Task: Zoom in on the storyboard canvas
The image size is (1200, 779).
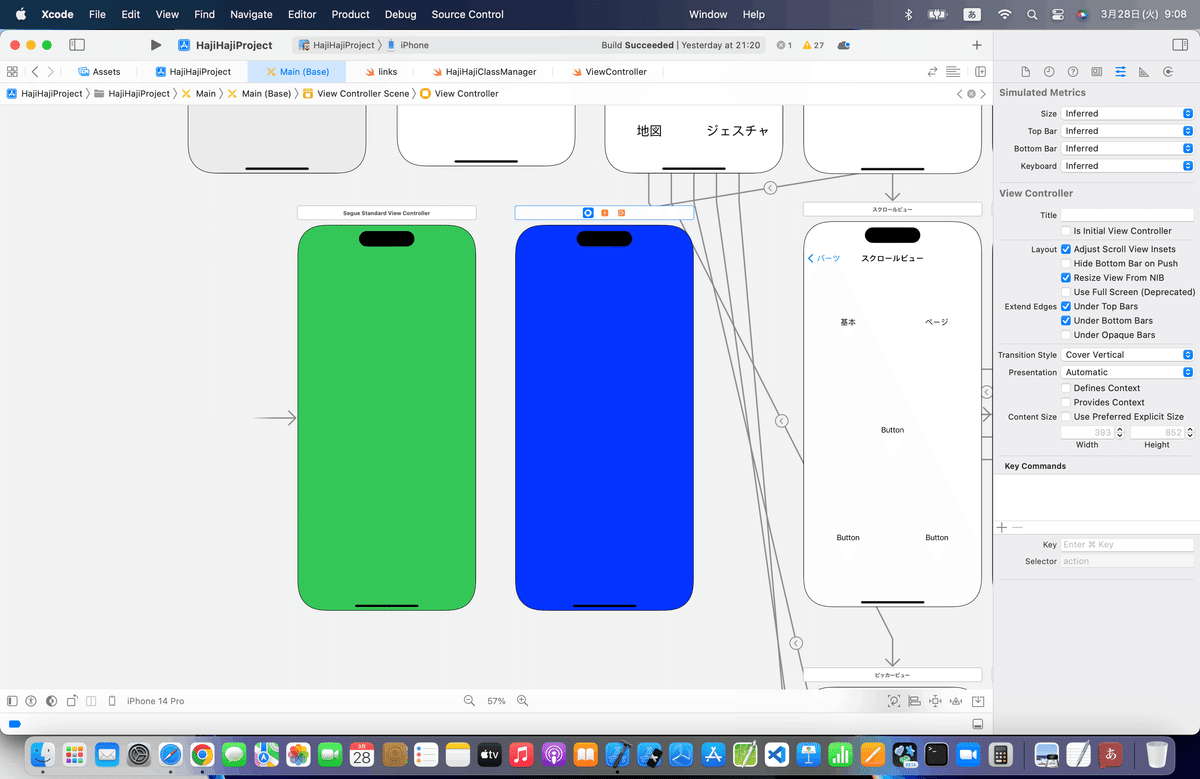Action: (x=522, y=701)
